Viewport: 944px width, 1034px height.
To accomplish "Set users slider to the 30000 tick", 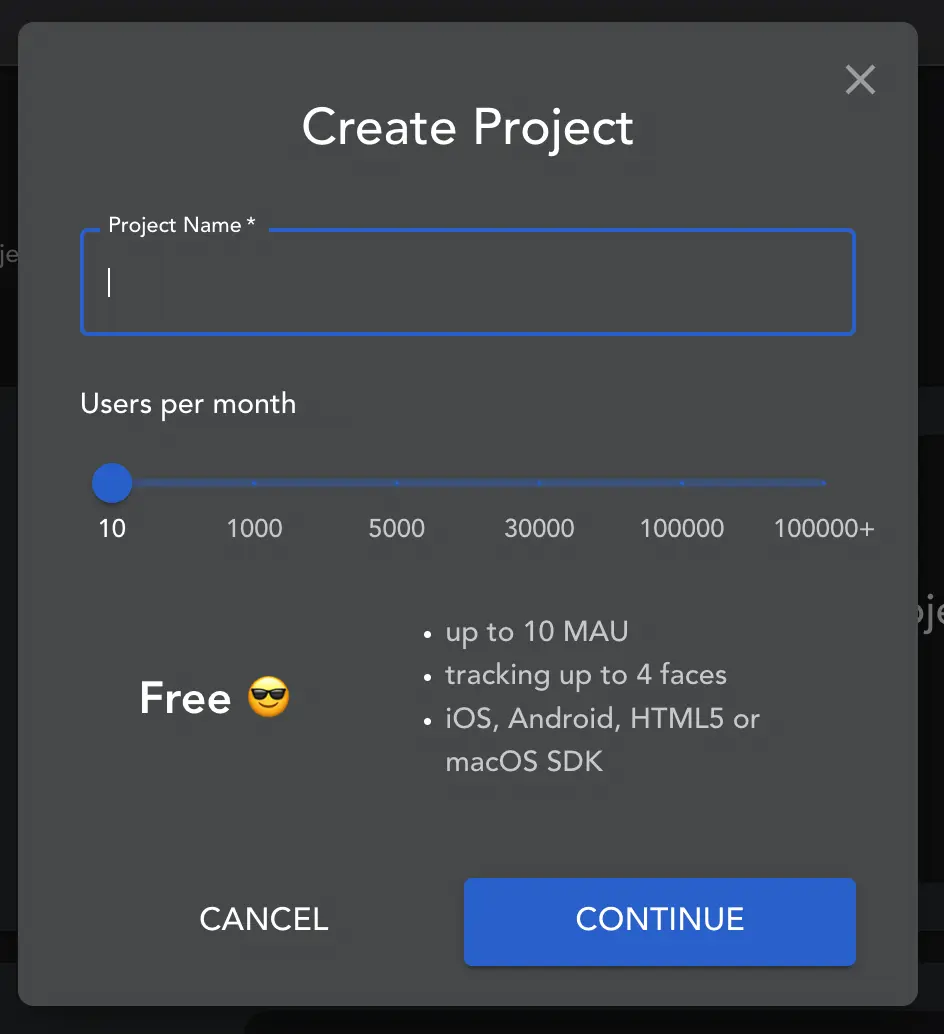I will point(539,483).
